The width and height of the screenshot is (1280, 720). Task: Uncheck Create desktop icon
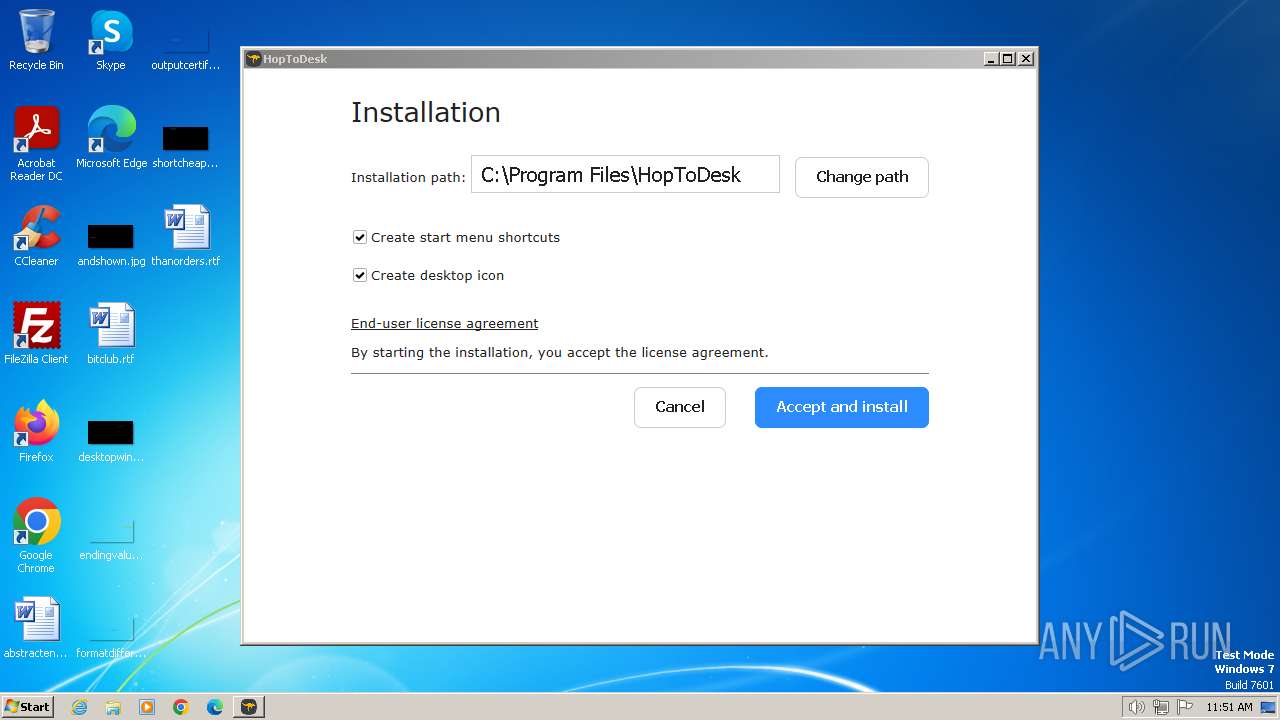pyautogui.click(x=360, y=275)
